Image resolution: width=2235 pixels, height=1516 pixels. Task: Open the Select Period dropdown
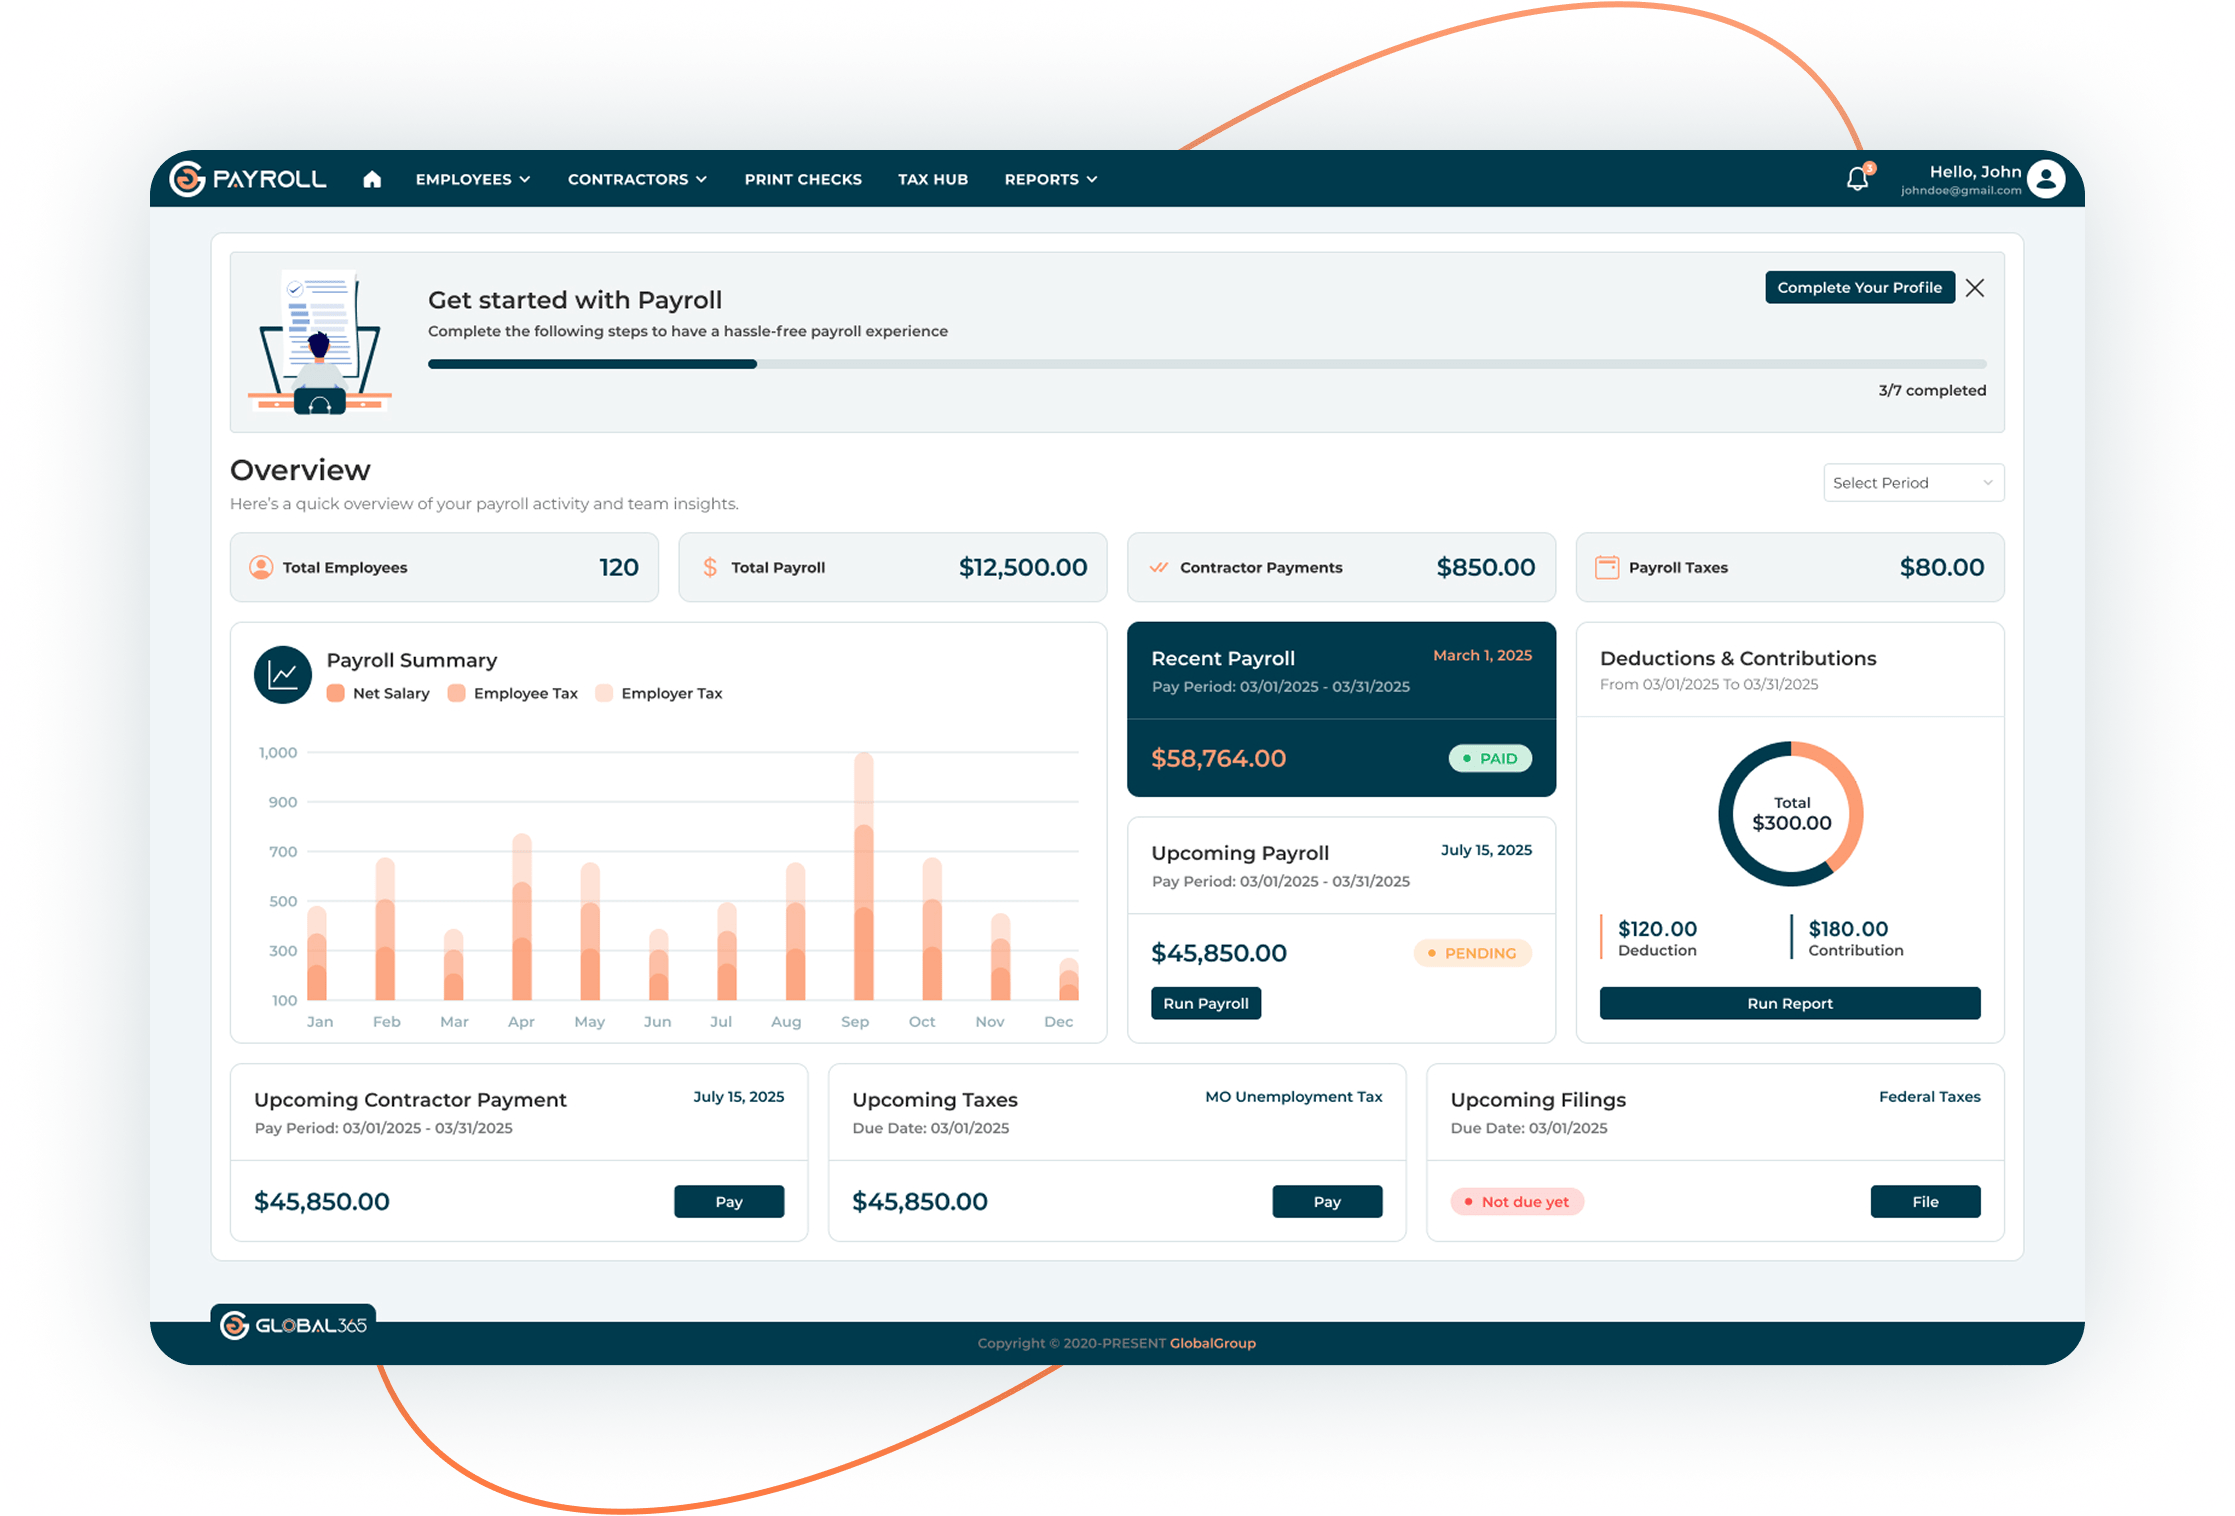[1912, 483]
